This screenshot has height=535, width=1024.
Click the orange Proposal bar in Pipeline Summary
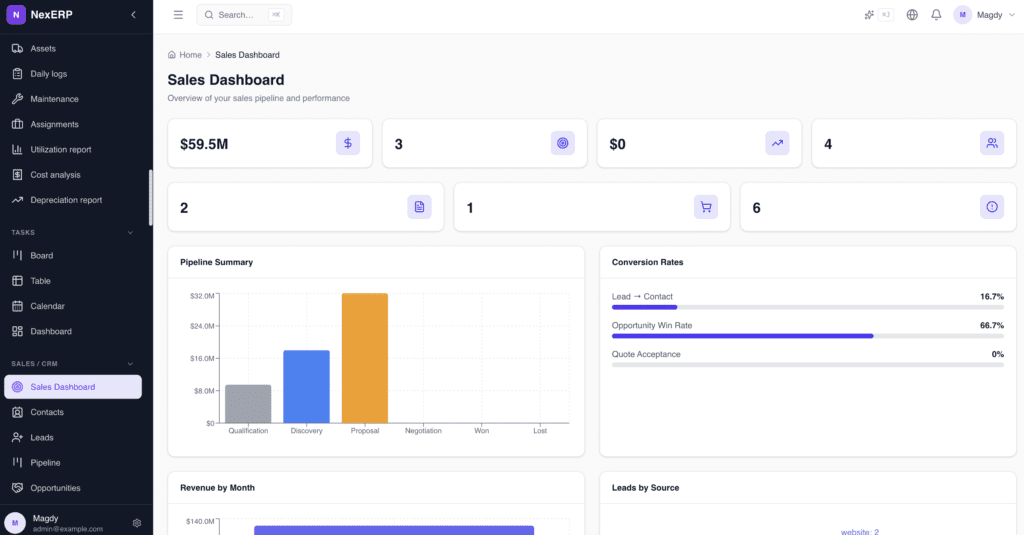coord(365,358)
